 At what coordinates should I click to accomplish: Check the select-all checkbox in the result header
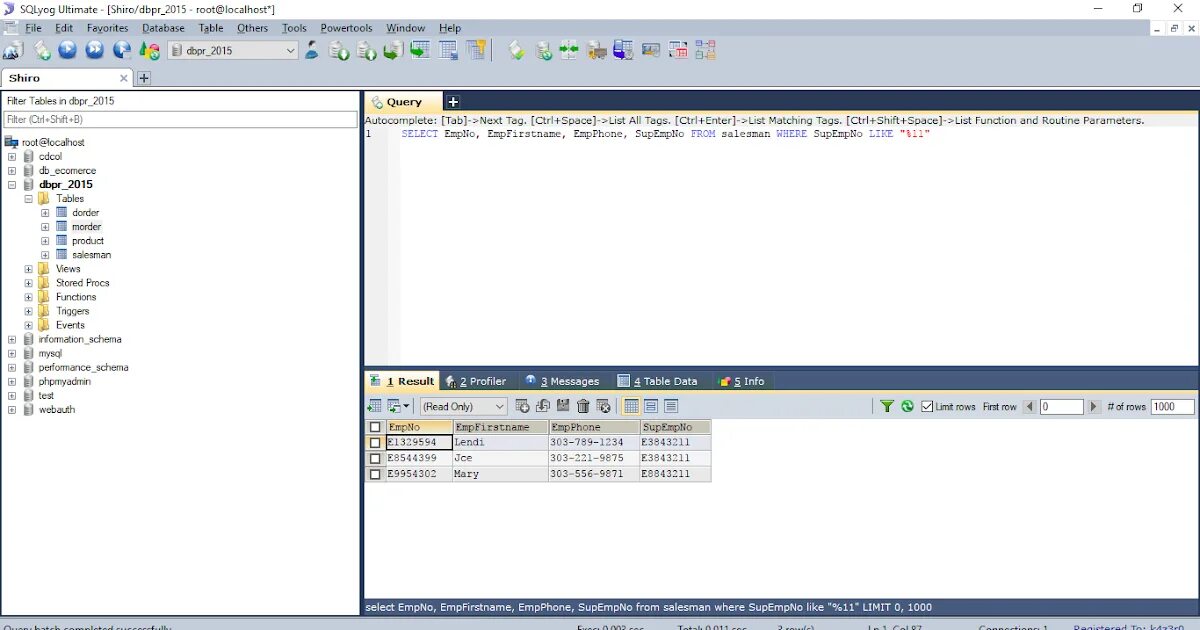375,427
